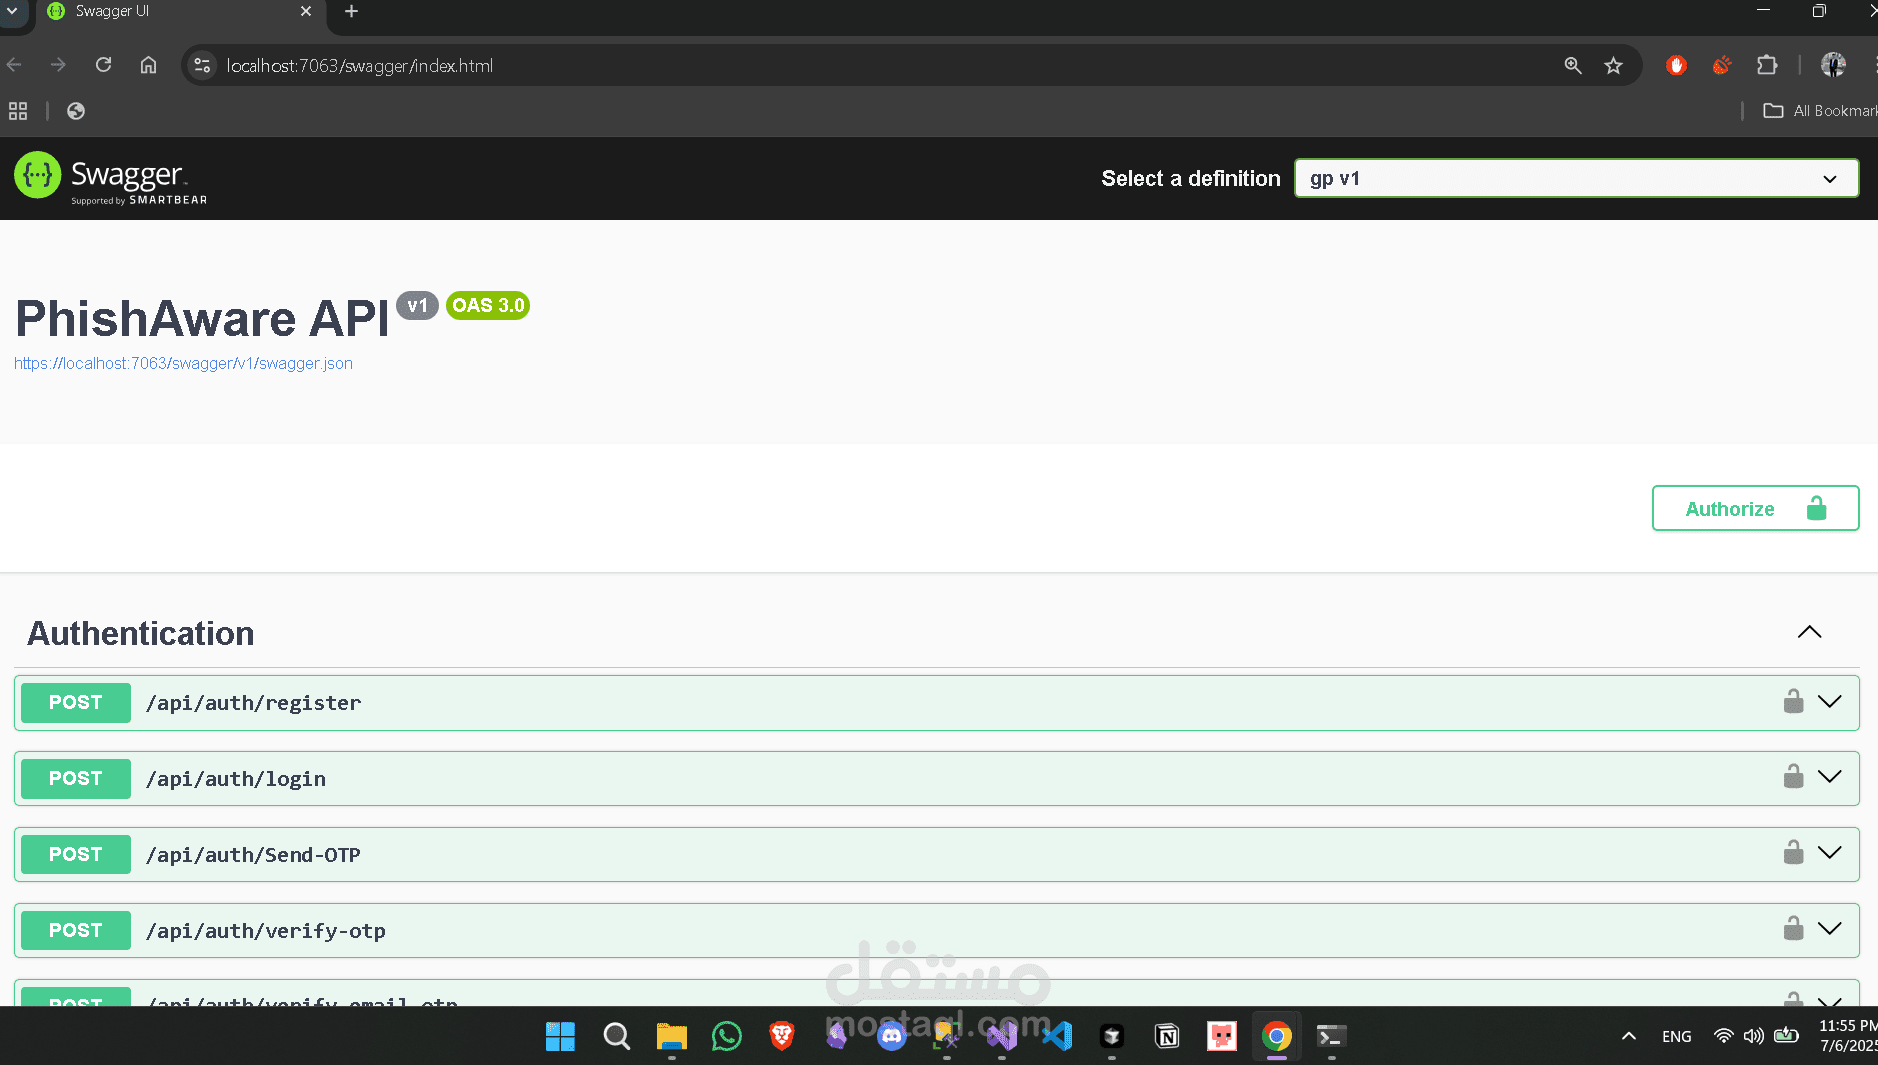Open WhatsApp from taskbar
Image resolution: width=1878 pixels, height=1065 pixels.
coord(727,1036)
